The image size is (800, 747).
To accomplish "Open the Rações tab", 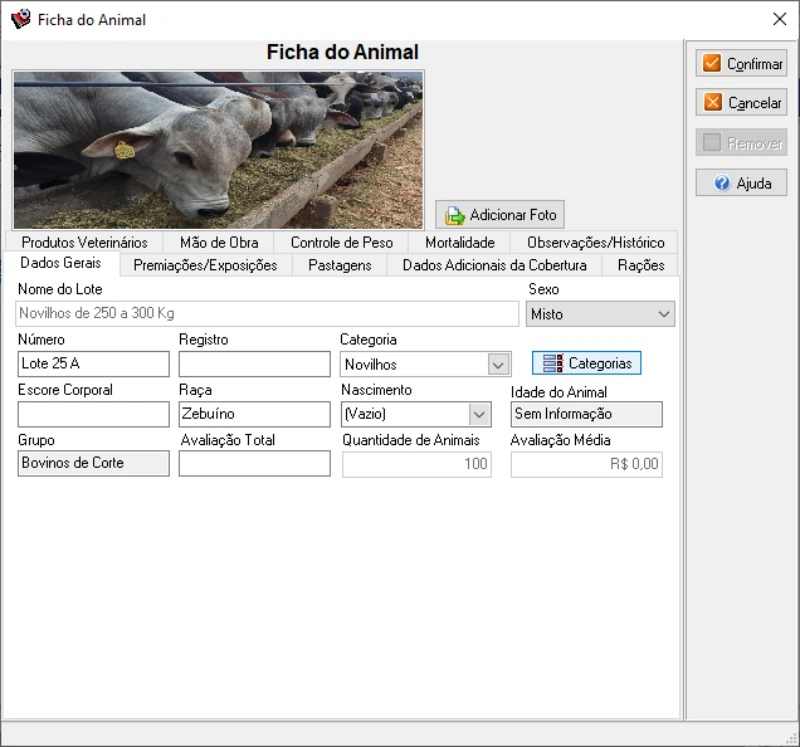I will click(x=640, y=265).
